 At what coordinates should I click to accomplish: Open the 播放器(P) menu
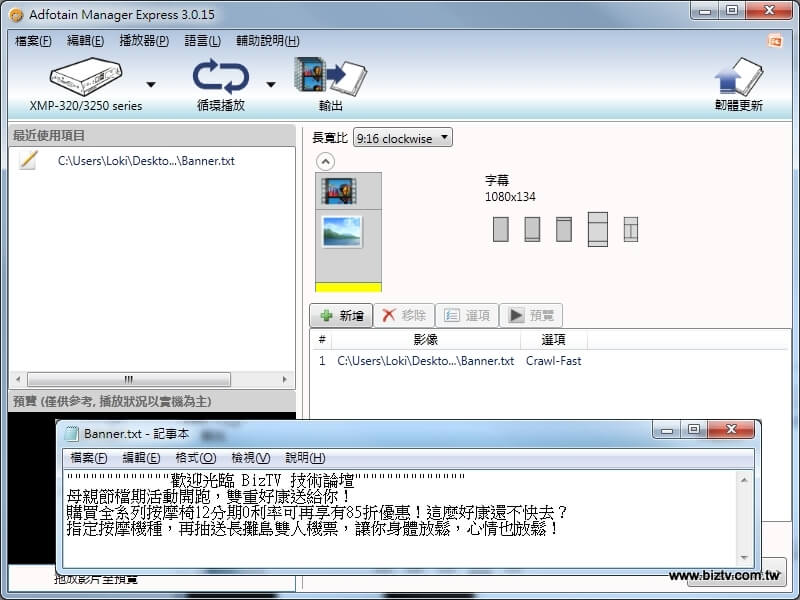[144, 41]
